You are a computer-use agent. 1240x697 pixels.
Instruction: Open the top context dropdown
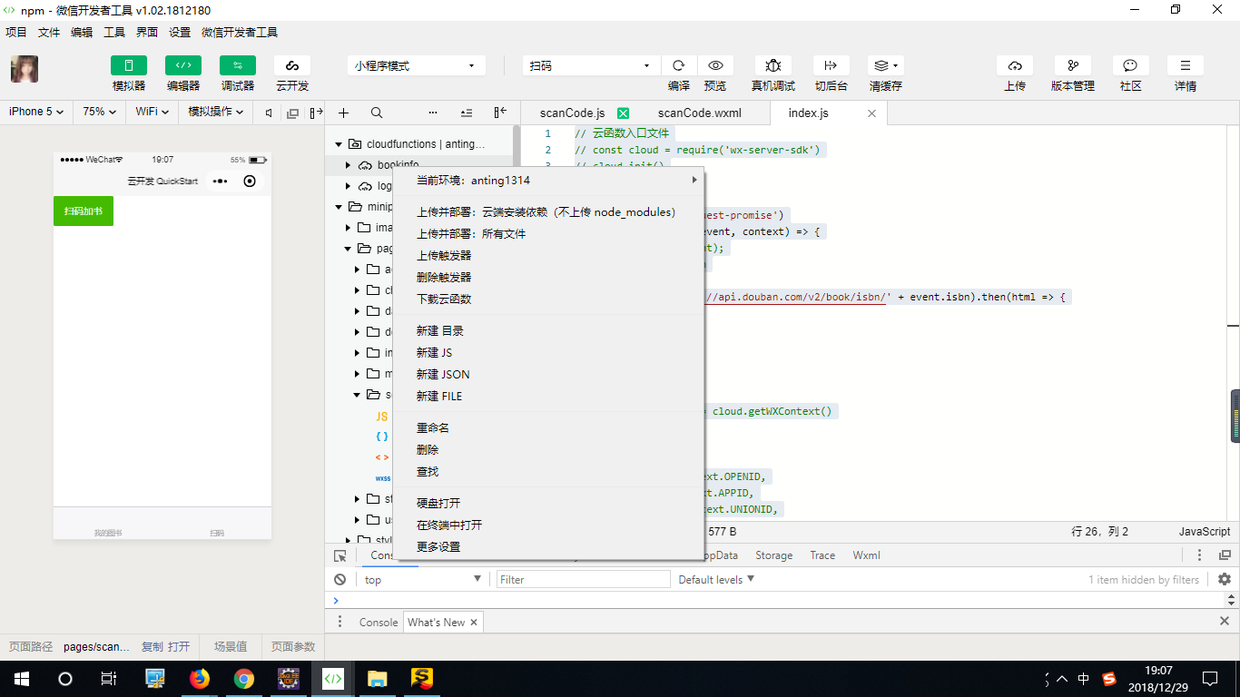[x=422, y=580]
